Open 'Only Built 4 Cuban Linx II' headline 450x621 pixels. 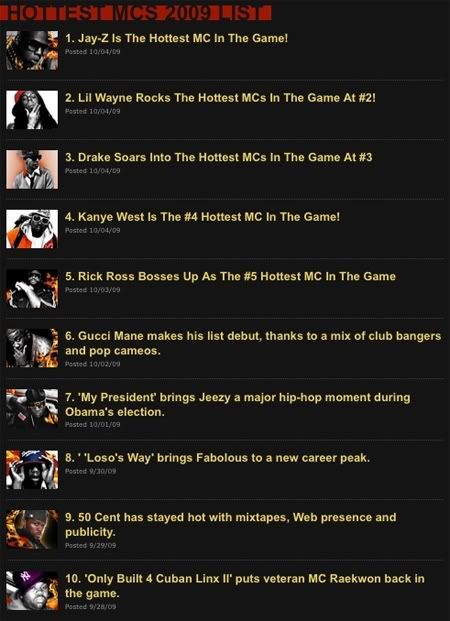pyautogui.click(x=245, y=586)
